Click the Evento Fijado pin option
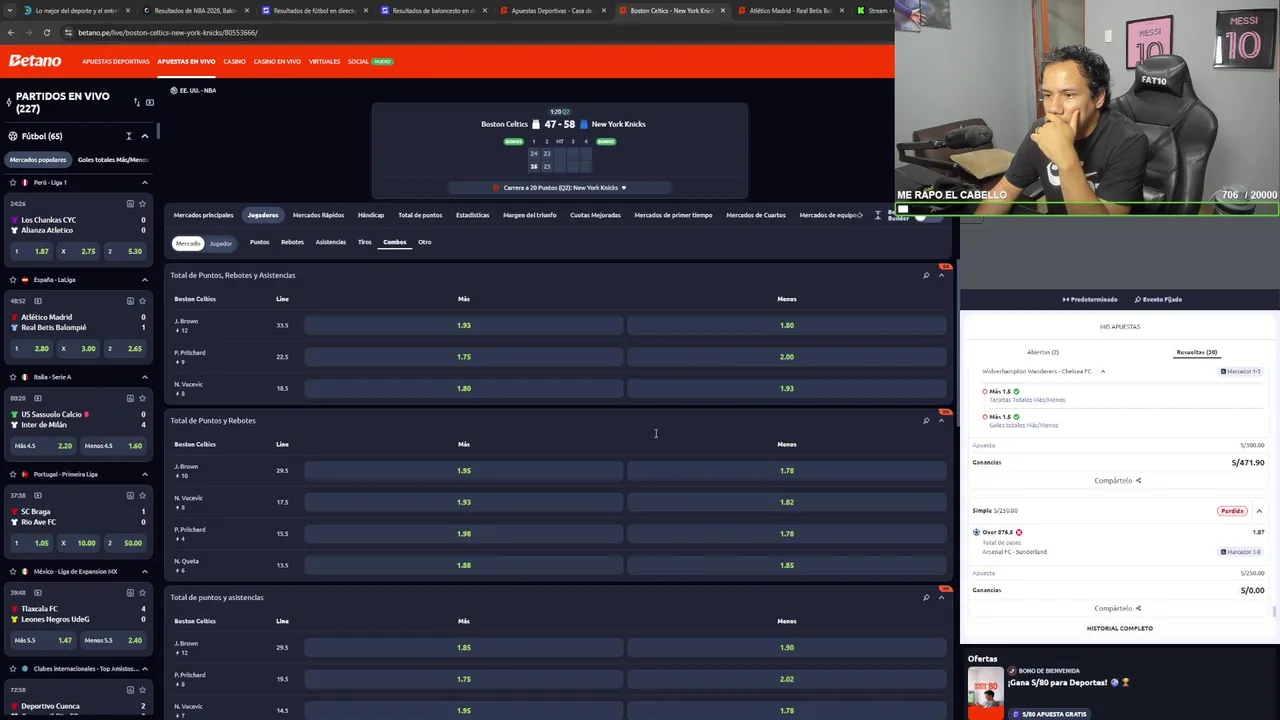 1158,299
